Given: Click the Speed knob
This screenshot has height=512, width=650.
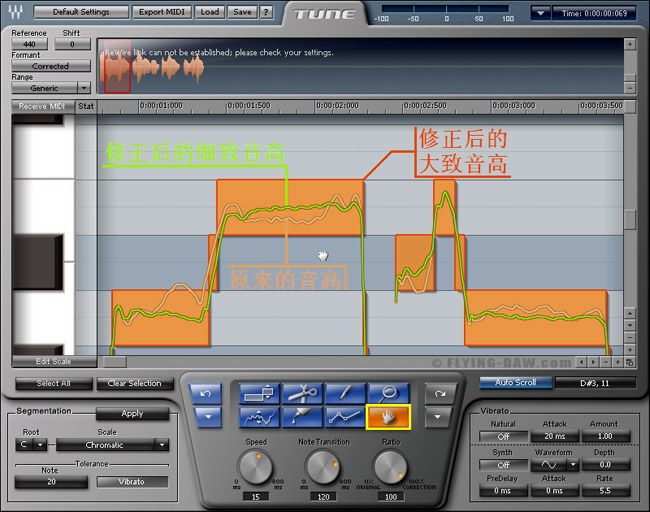Looking at the screenshot, I should 256,468.
